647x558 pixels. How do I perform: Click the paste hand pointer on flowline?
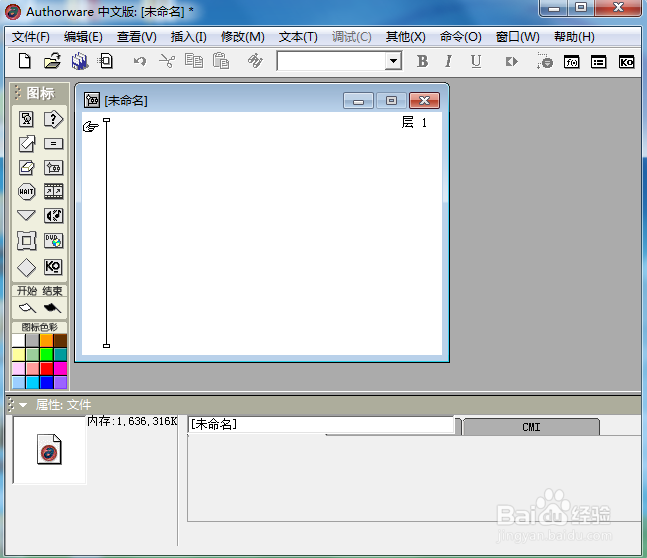pos(90,126)
